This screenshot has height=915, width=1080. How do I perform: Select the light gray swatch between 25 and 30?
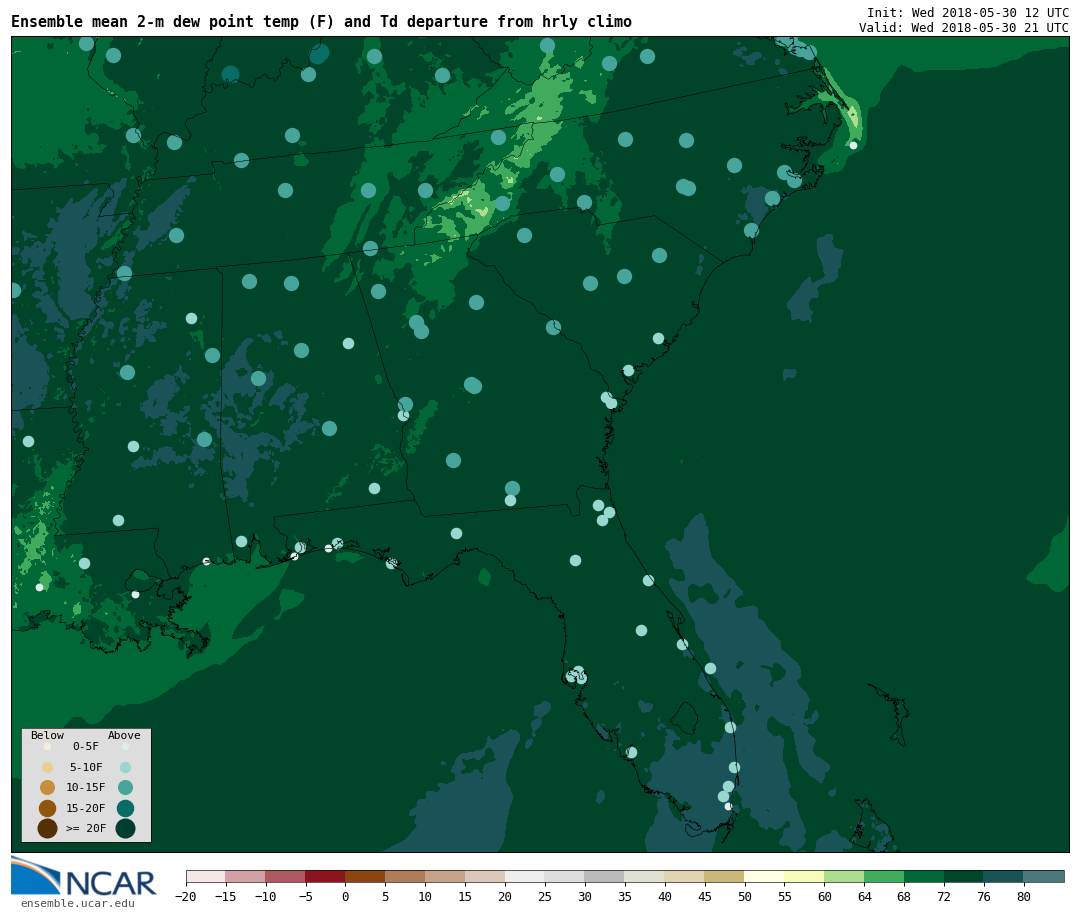click(565, 876)
